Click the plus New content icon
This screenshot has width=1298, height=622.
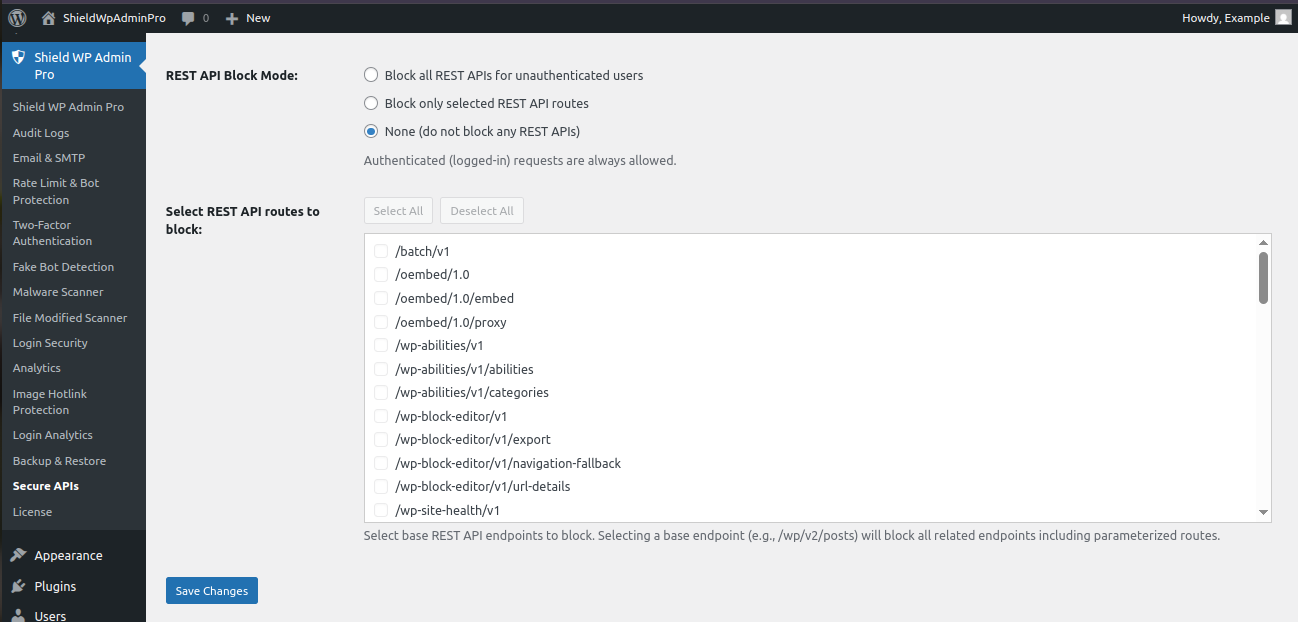pos(232,18)
